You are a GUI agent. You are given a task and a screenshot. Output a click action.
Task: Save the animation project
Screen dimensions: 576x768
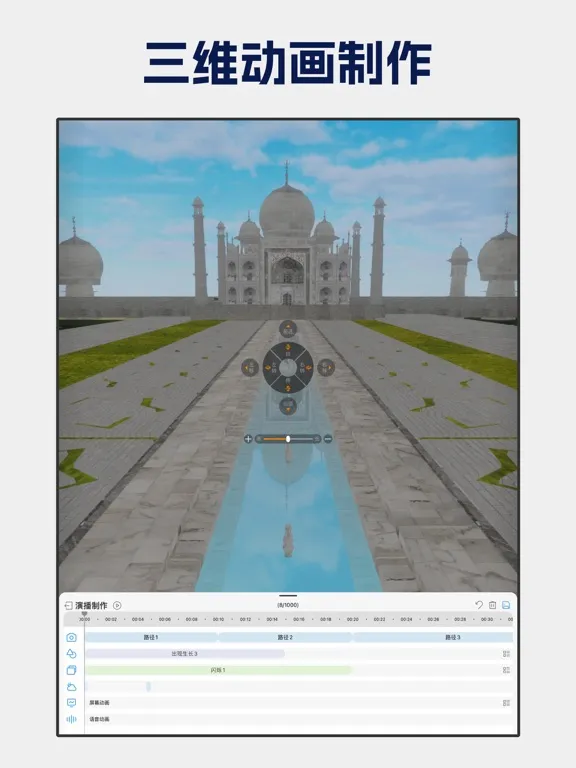click(x=506, y=605)
